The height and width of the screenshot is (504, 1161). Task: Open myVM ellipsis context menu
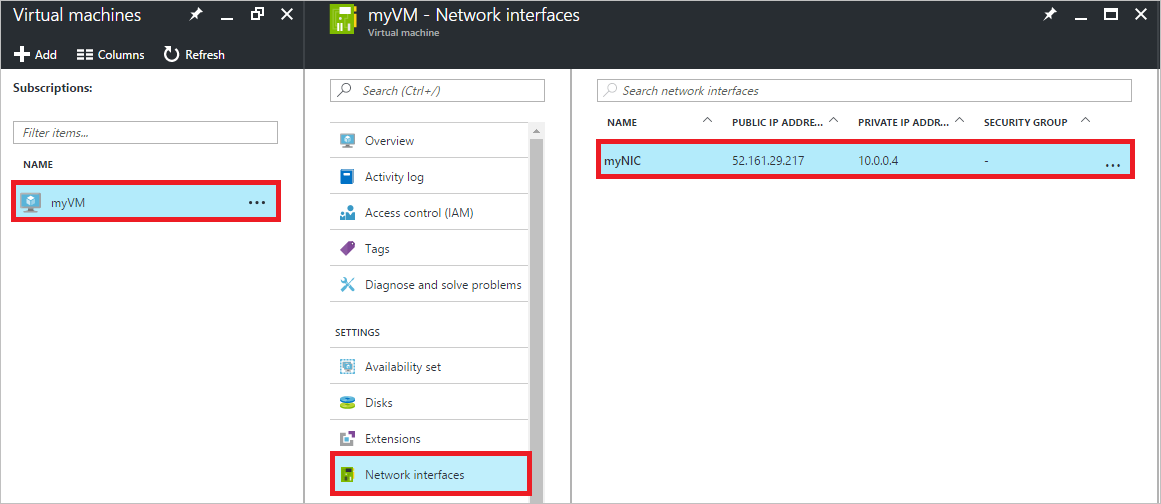click(x=257, y=202)
